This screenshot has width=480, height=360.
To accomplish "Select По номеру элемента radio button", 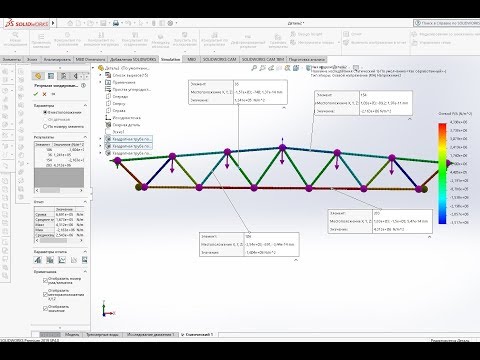I will (x=45, y=127).
